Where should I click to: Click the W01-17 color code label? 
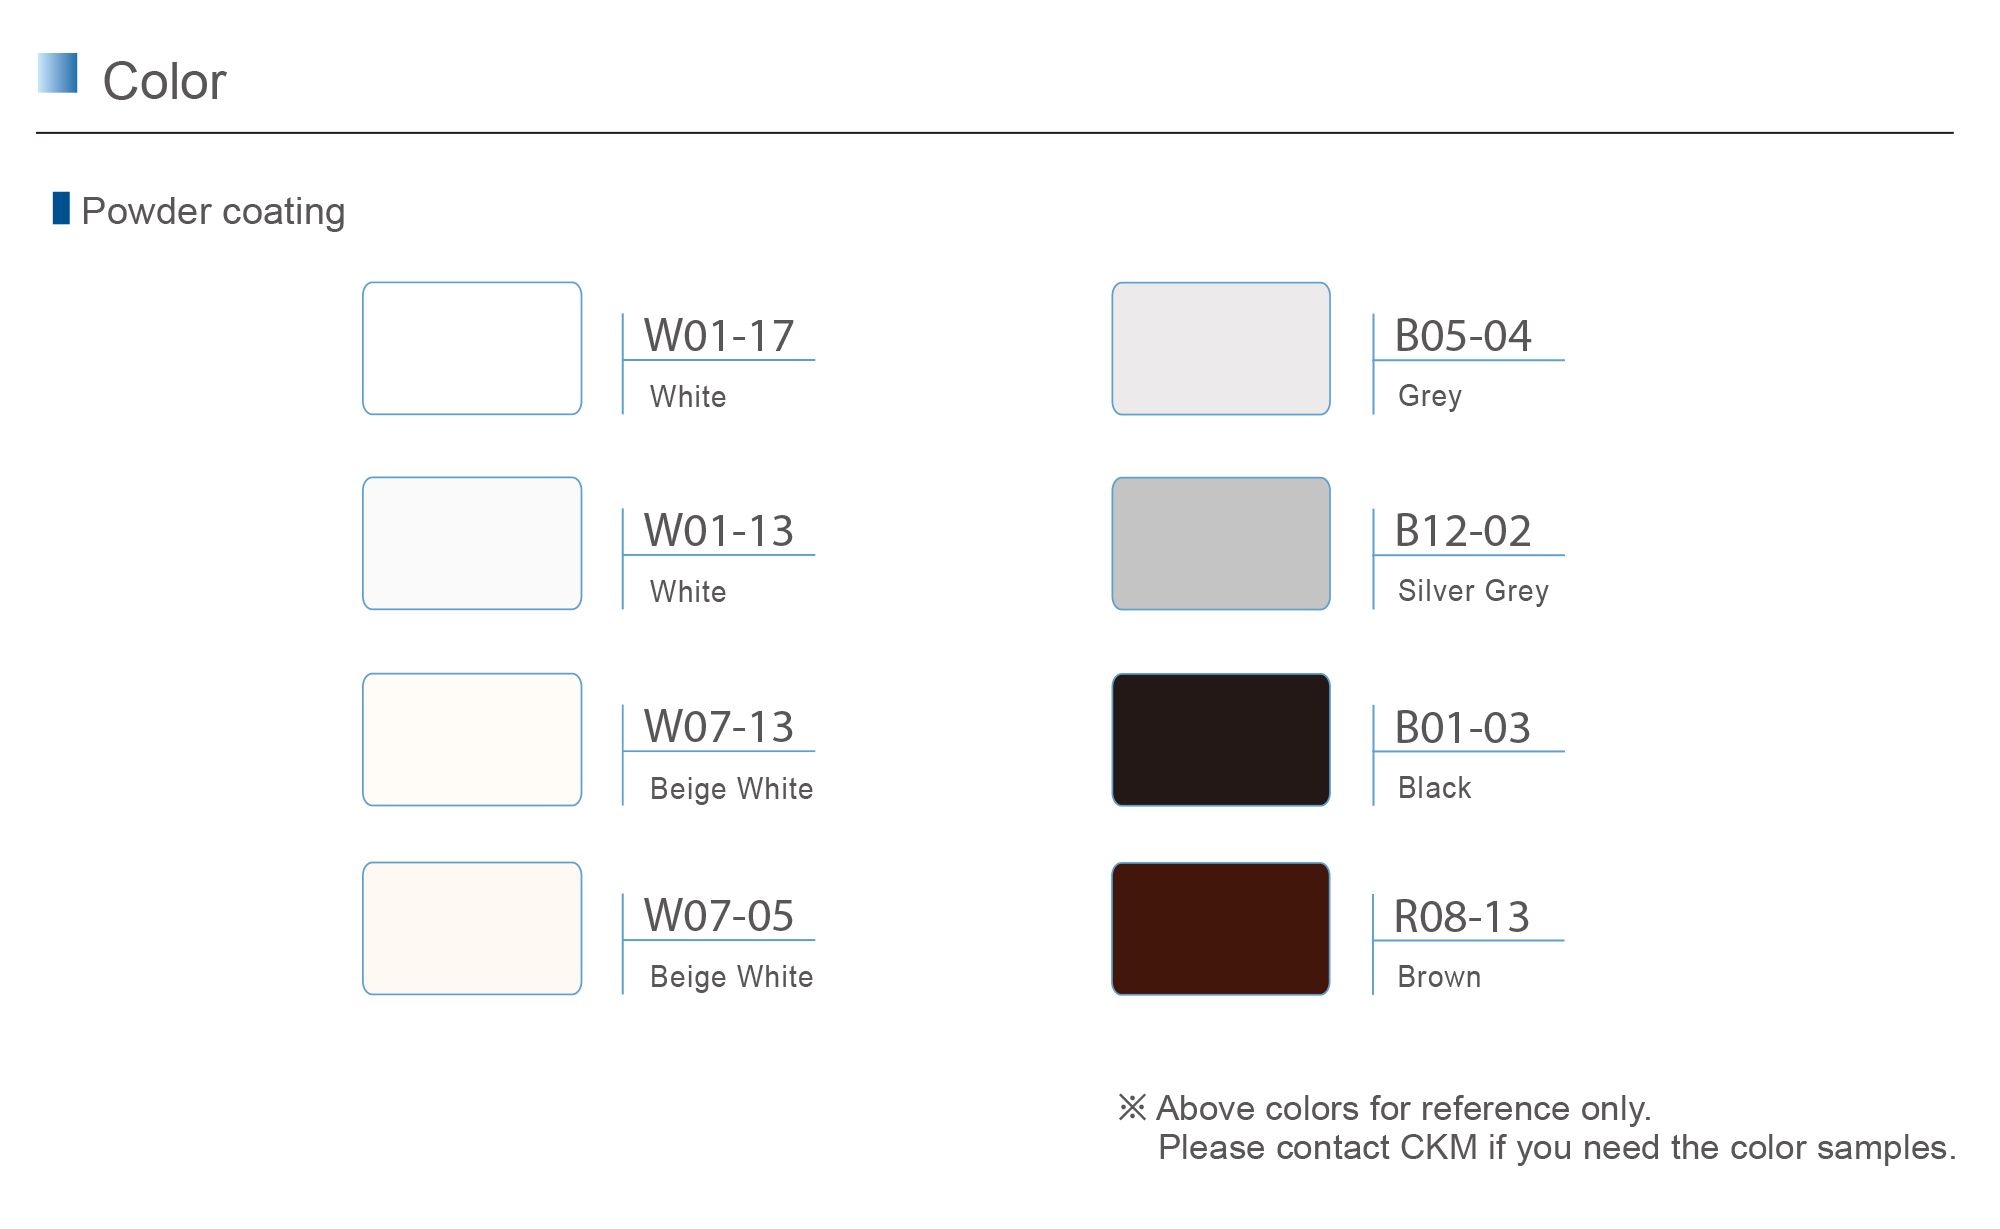718,336
